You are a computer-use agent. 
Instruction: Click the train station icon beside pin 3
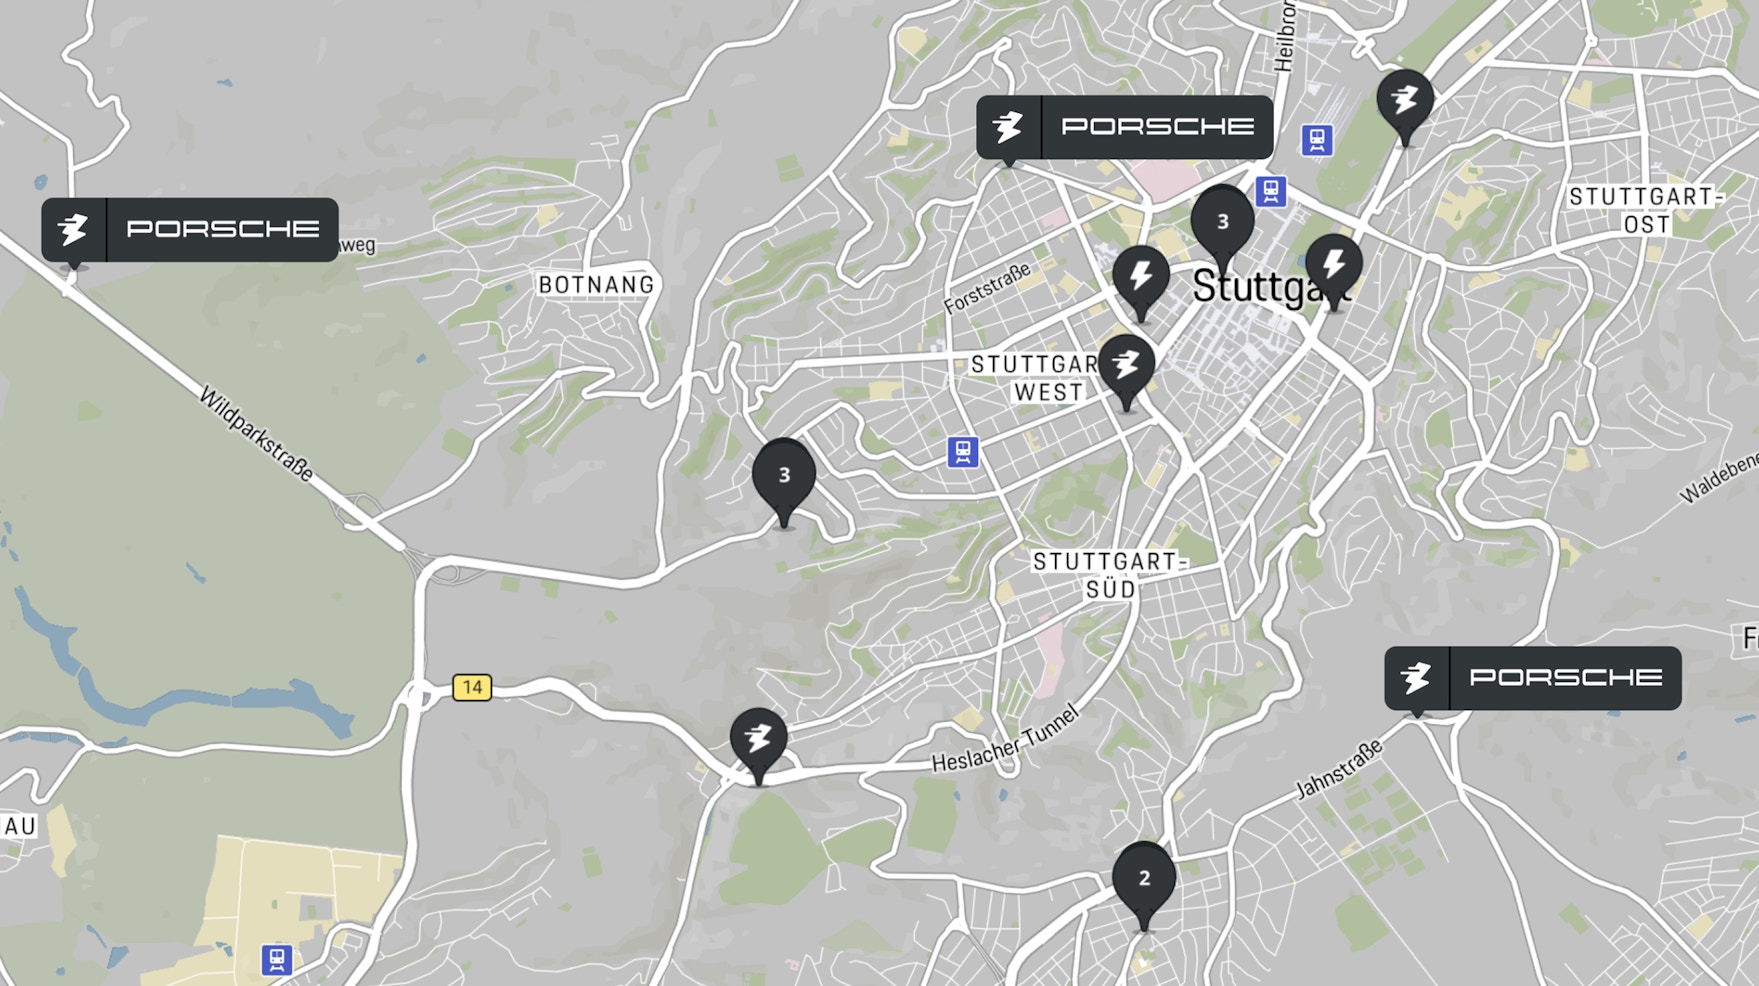(1271, 191)
